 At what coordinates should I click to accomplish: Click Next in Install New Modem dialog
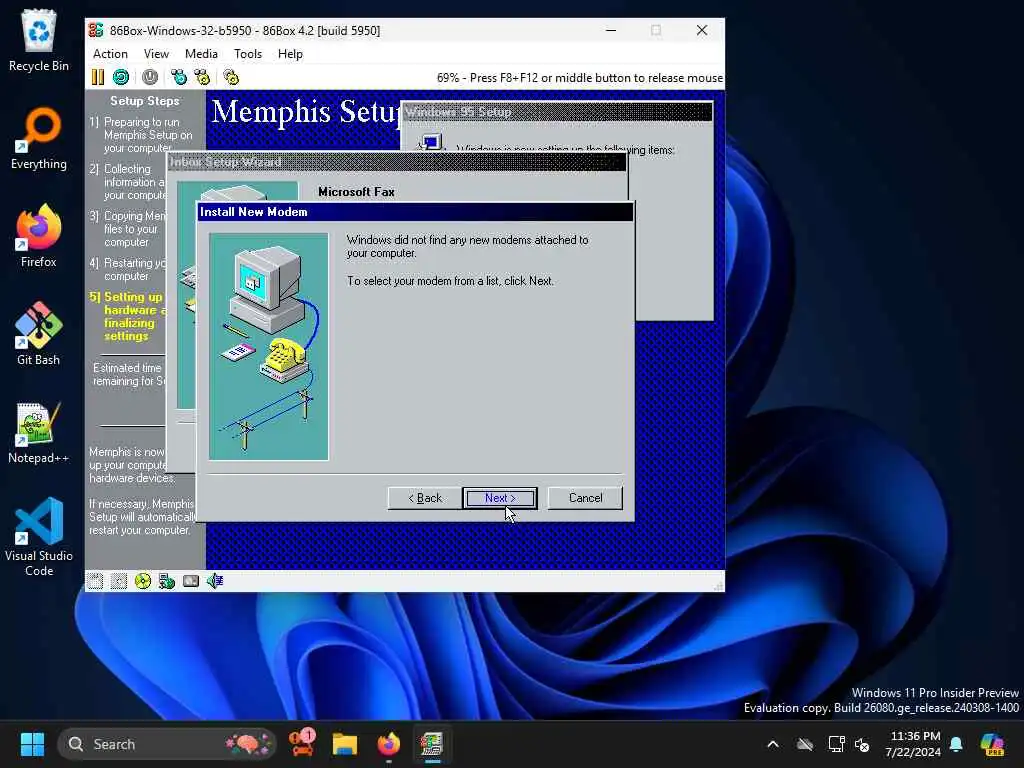click(500, 498)
